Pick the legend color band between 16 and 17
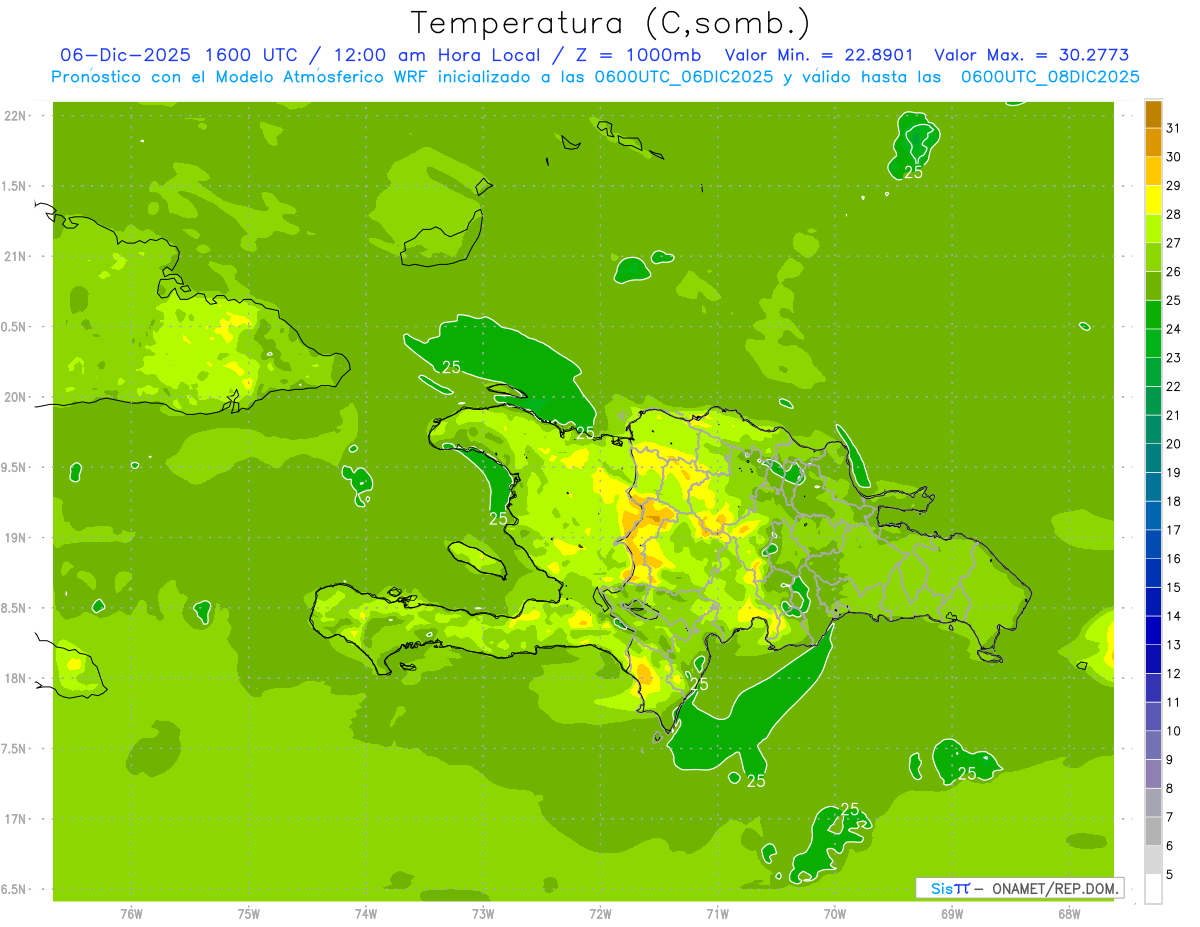This screenshot has width=1200, height=927. coord(1153,545)
